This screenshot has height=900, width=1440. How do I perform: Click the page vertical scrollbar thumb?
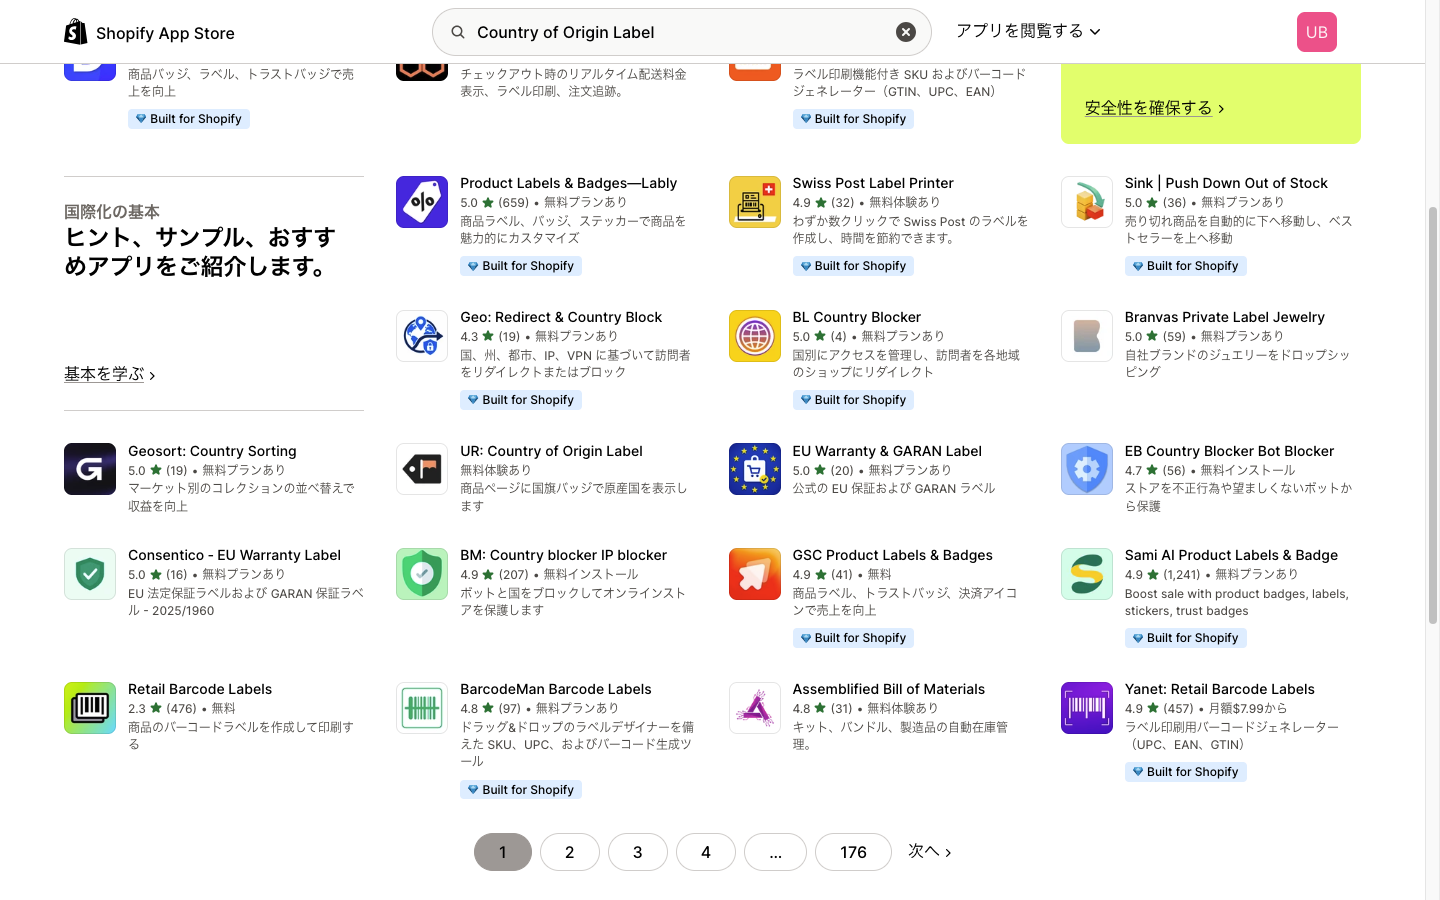1432,415
